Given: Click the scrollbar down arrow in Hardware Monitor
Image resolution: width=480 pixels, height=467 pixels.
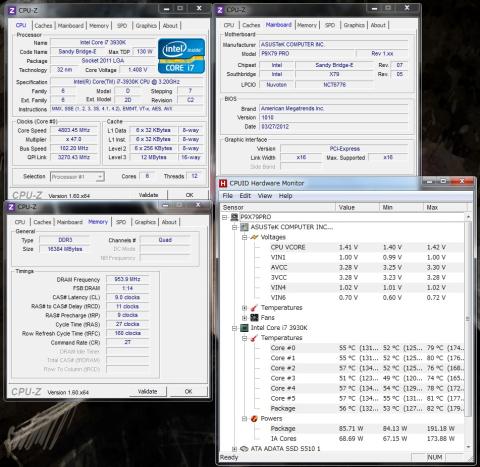Looking at the screenshot, I should click(468, 447).
